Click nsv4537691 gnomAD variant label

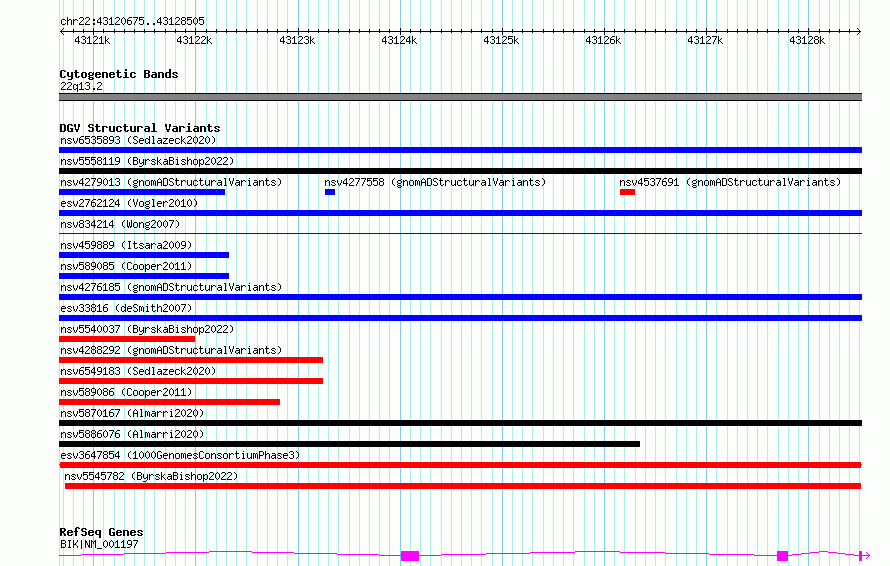[730, 182]
